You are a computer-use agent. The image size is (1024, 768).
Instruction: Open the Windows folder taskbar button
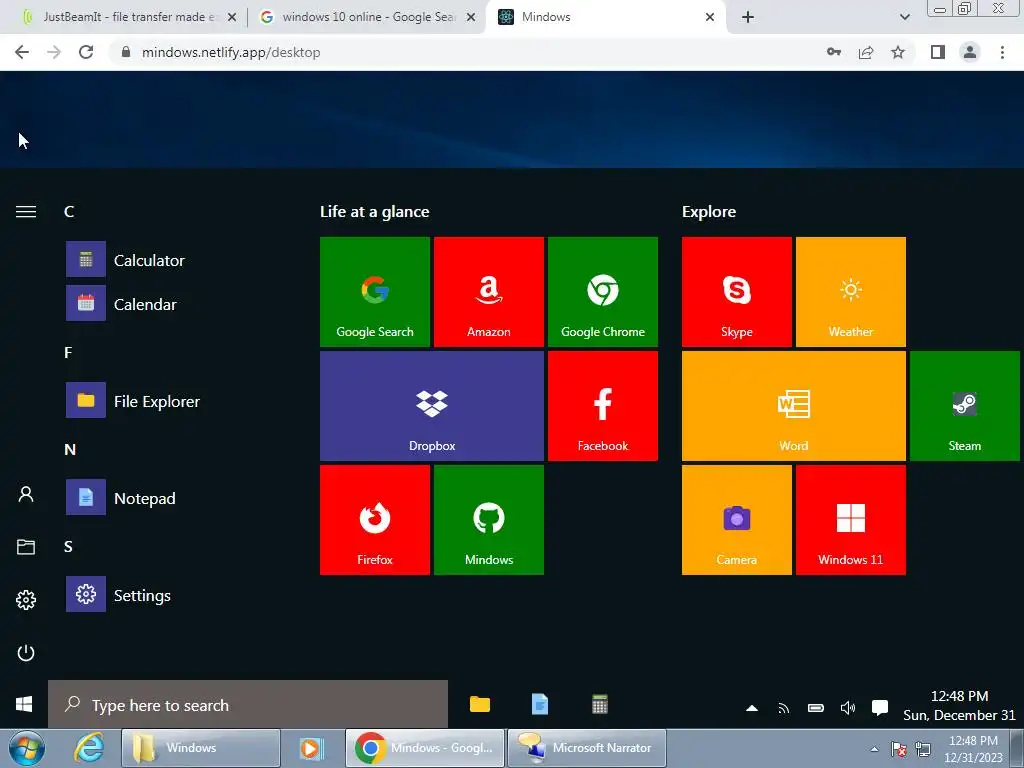(x=200, y=748)
